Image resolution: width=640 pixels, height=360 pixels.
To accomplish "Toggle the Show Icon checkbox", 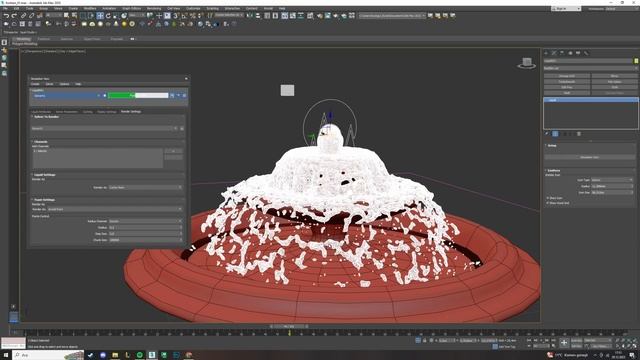I will (x=548, y=198).
